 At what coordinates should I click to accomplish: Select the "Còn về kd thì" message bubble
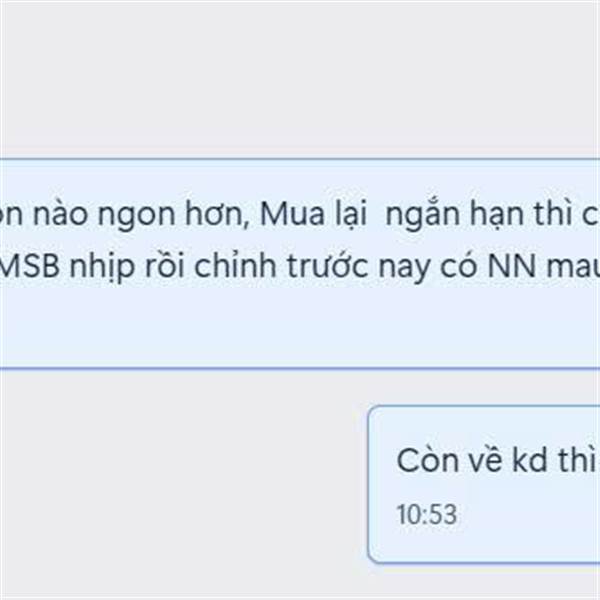484,484
